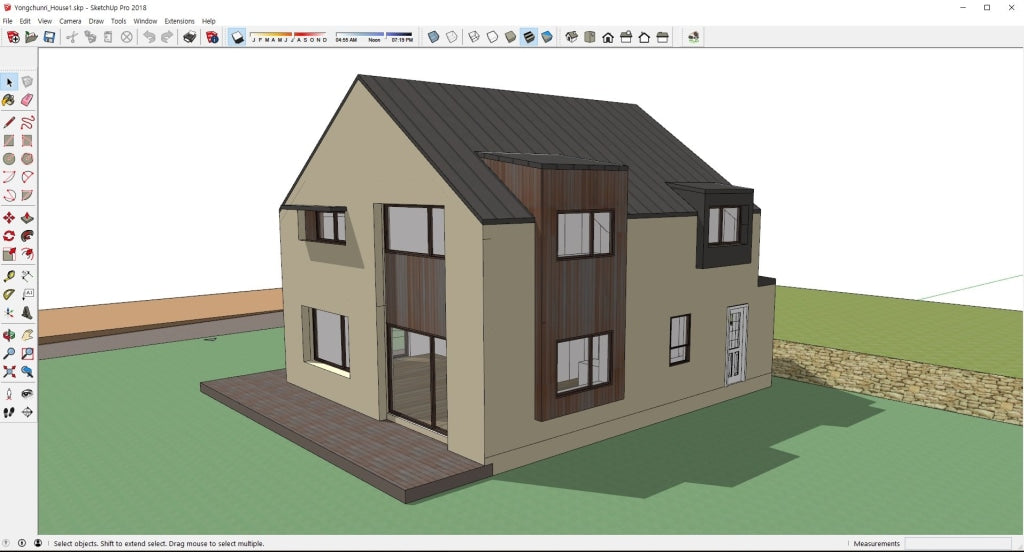Open the Camera menu
This screenshot has height=552, width=1024.
point(70,21)
